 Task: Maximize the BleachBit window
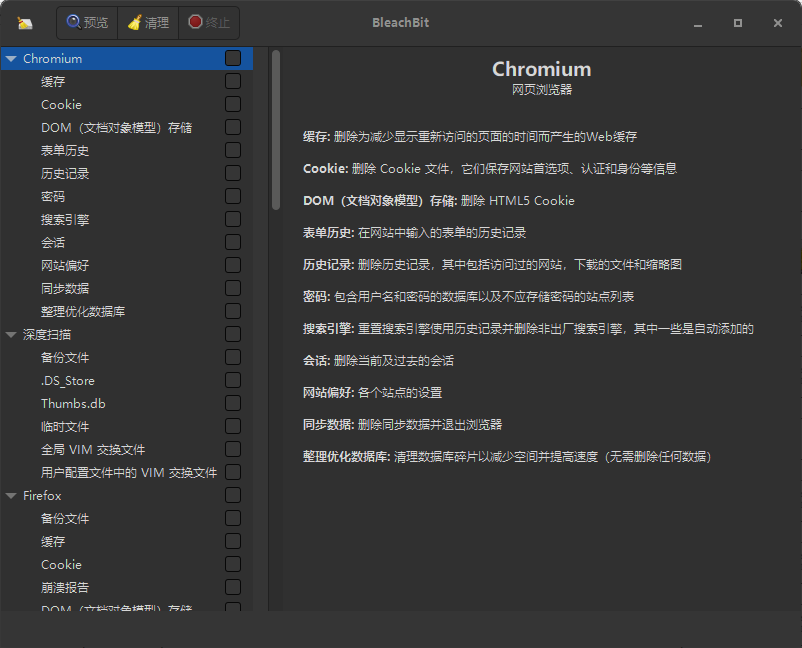[x=738, y=22]
